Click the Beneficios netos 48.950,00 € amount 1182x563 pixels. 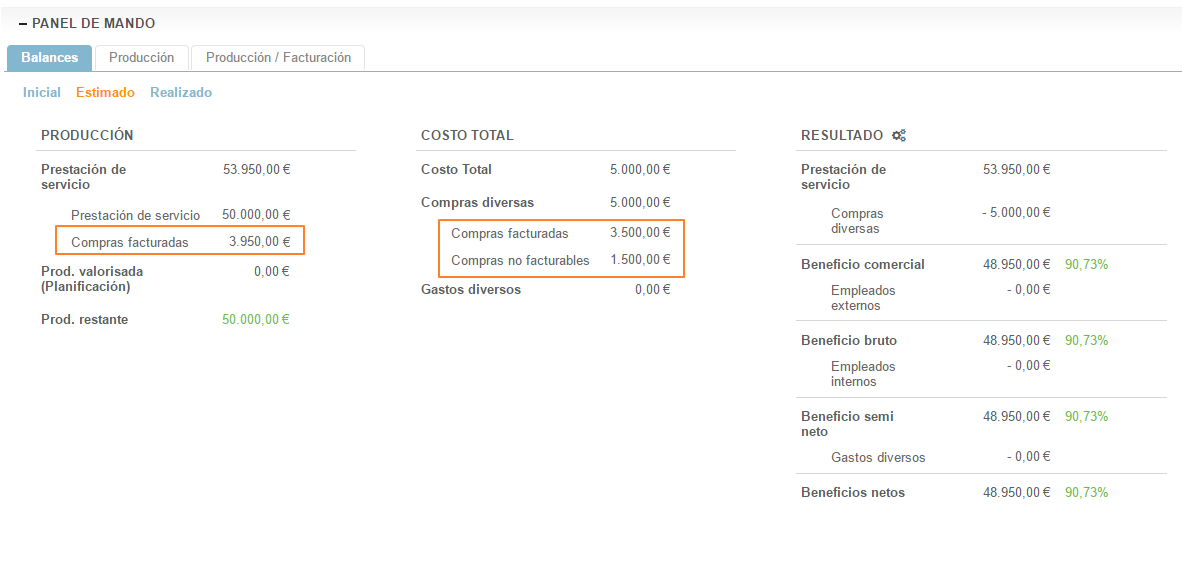pyautogui.click(x=1016, y=493)
